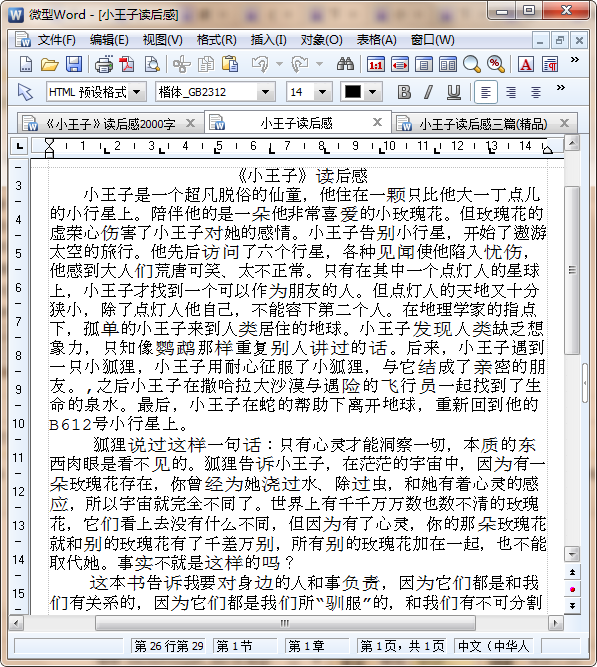Open the zoom percentage tool icon

click(496, 64)
